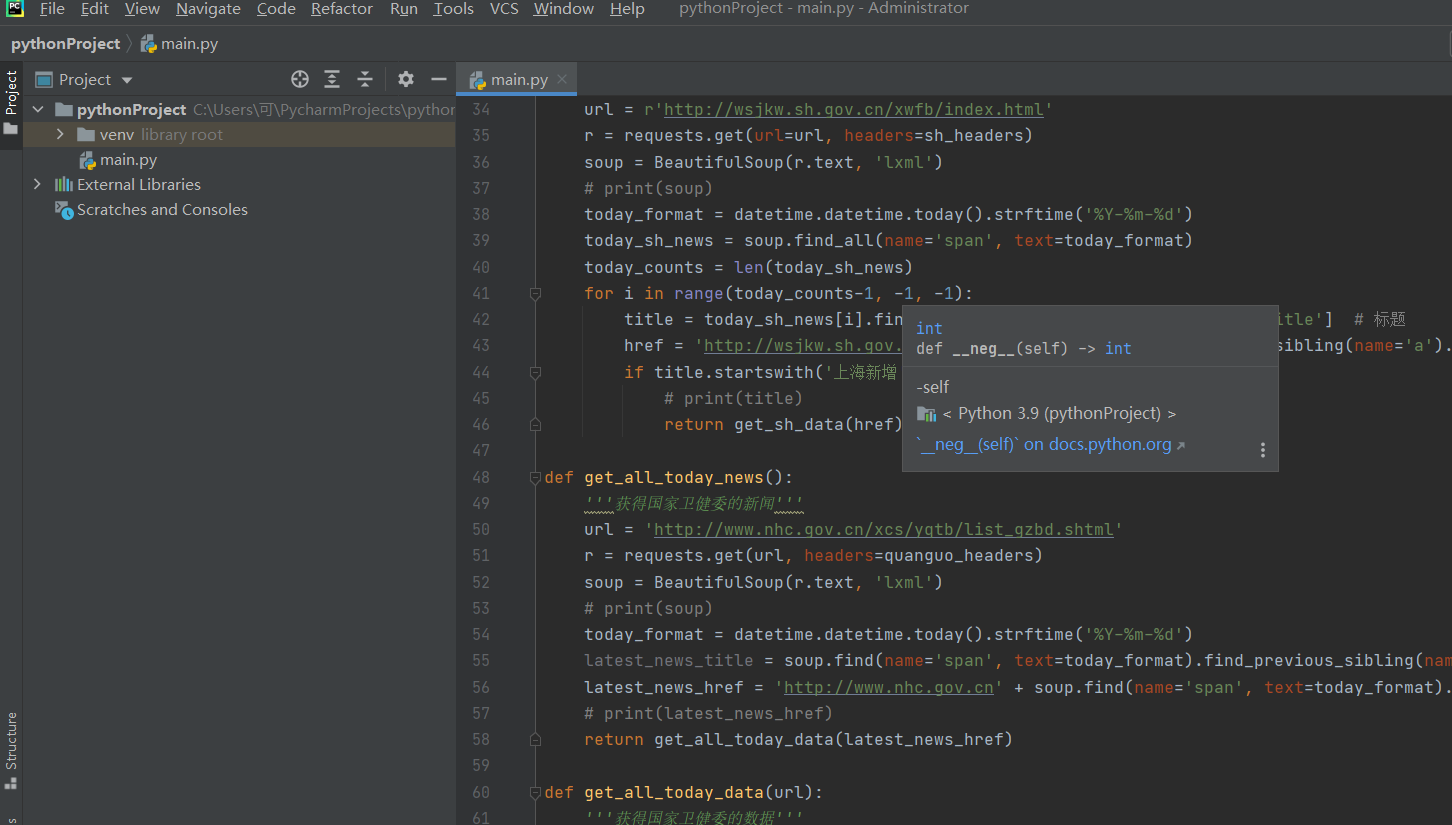Click fold end marker on line 46
The height and width of the screenshot is (825, 1452).
(x=535, y=424)
